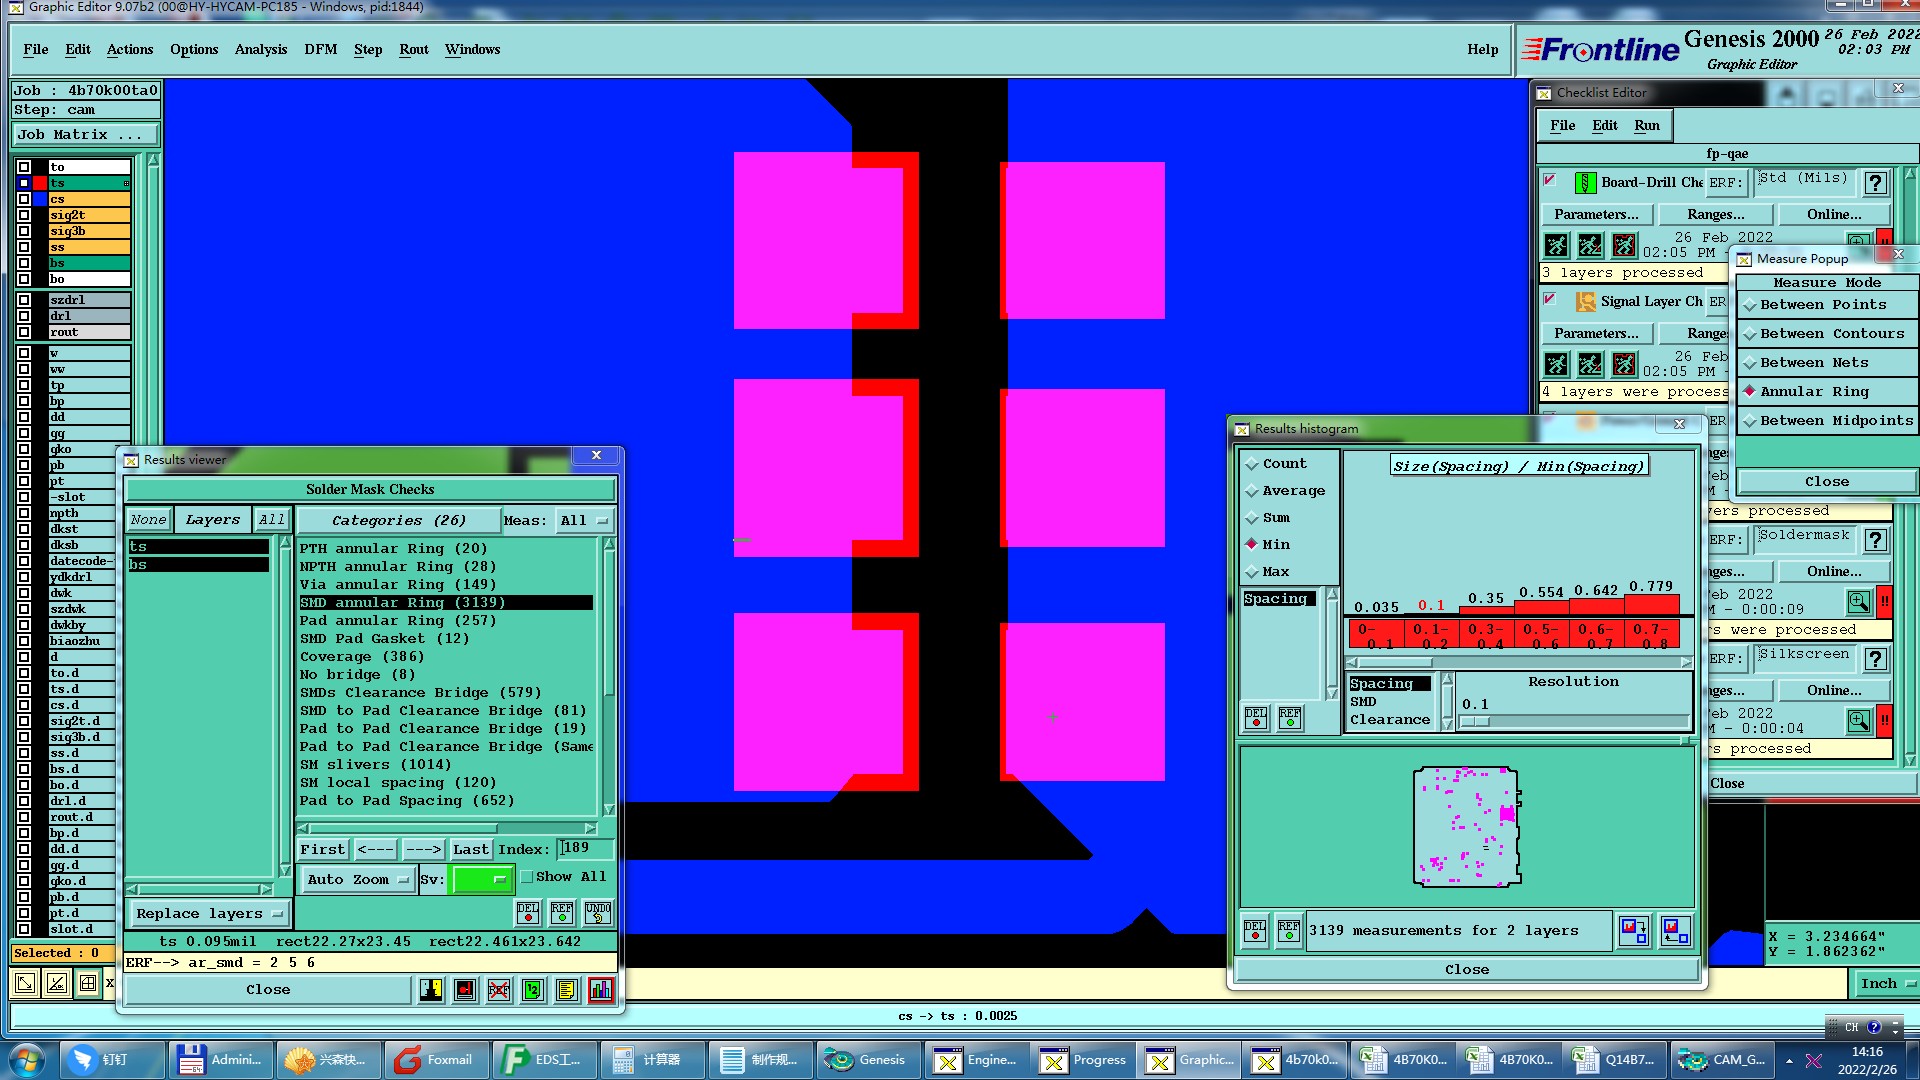1920x1080 pixels.
Task: Click the Last result navigation button
Action: 470,850
